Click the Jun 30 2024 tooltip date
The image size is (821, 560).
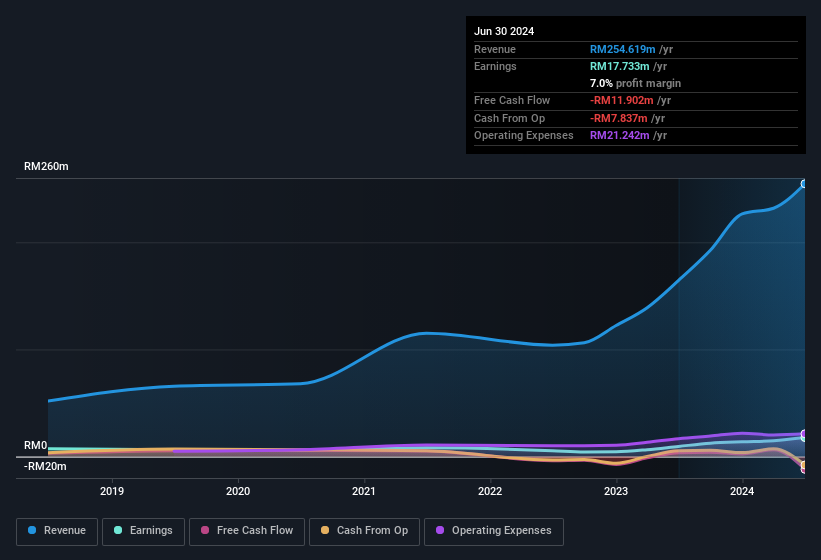[504, 31]
